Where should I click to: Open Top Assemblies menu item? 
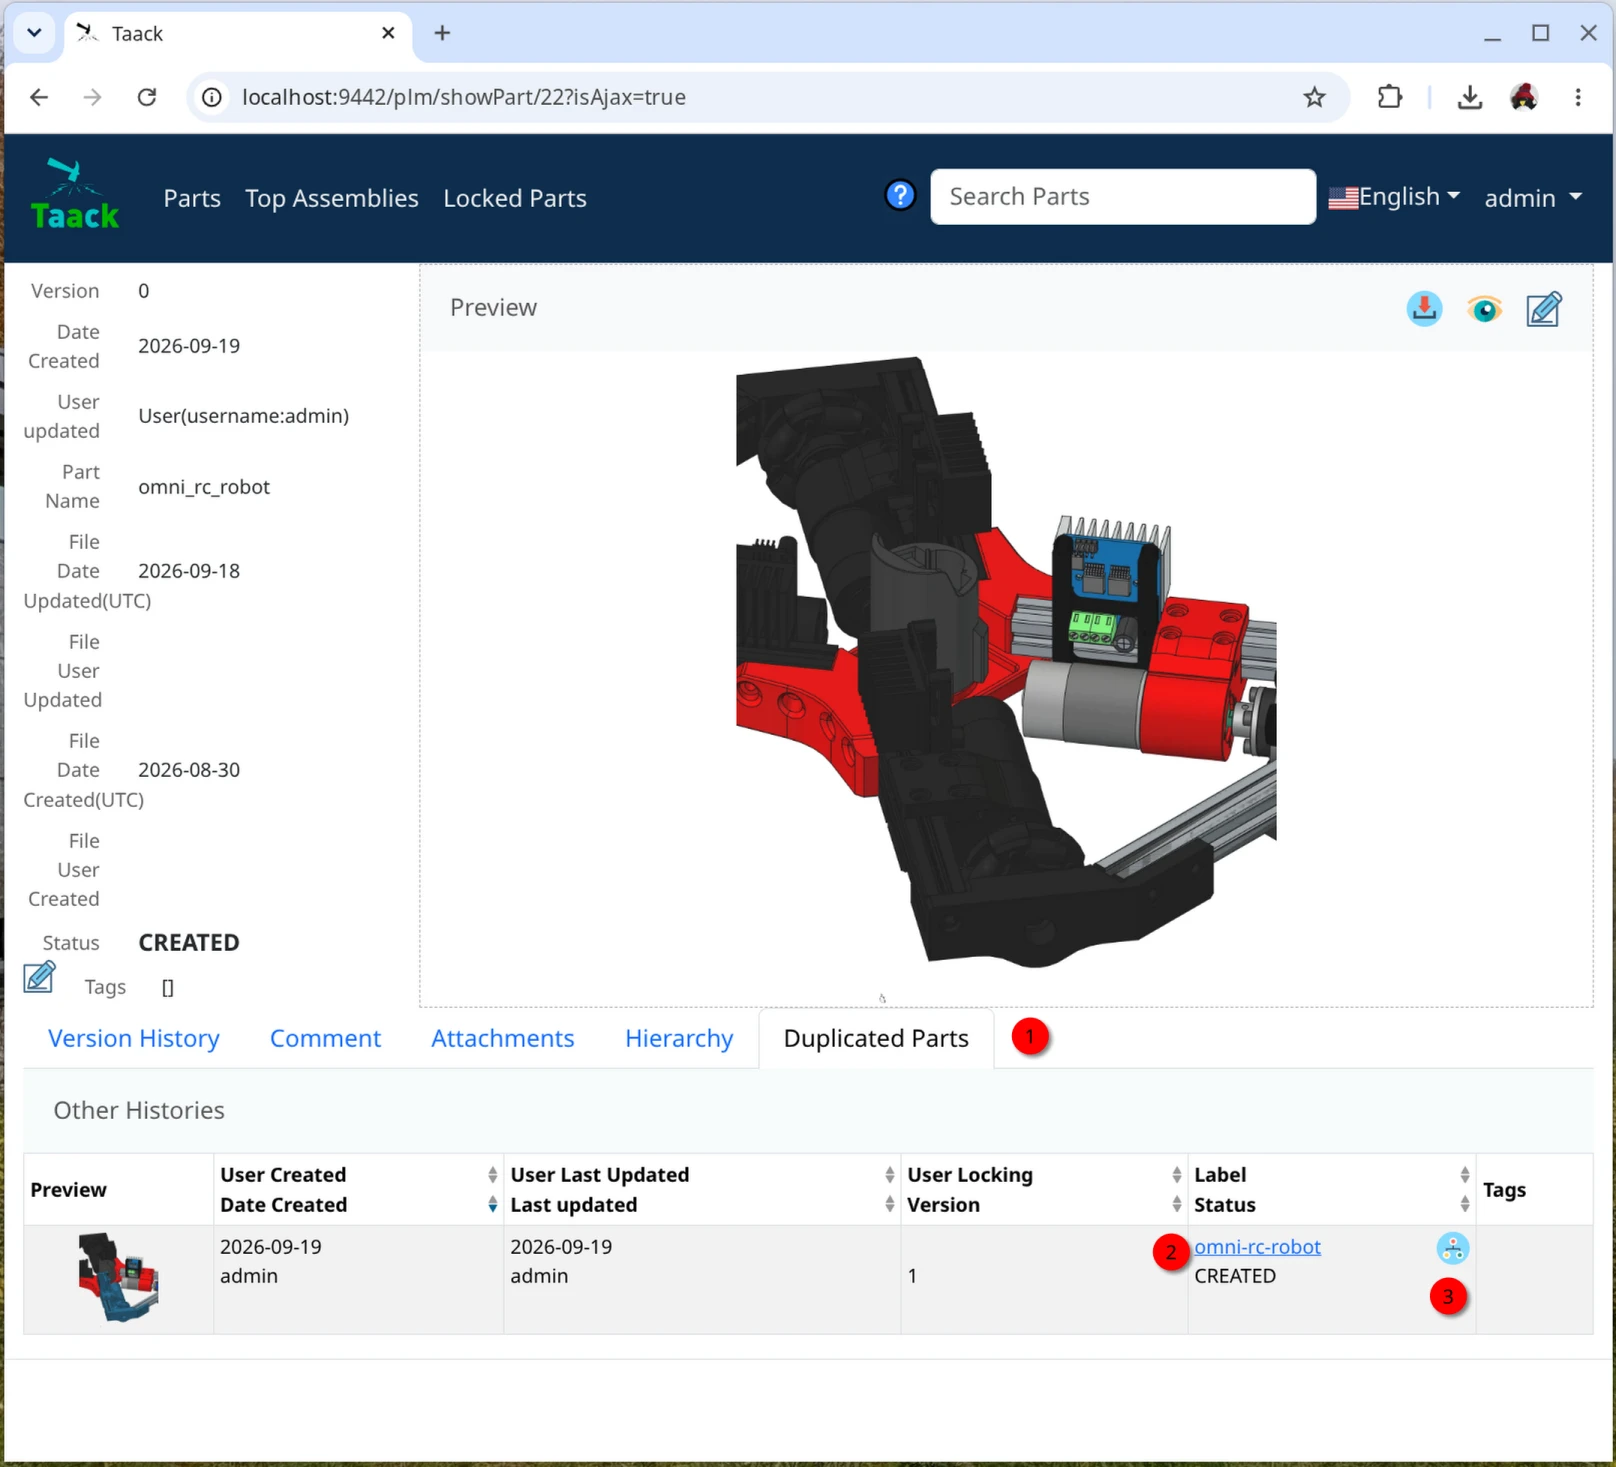click(332, 198)
